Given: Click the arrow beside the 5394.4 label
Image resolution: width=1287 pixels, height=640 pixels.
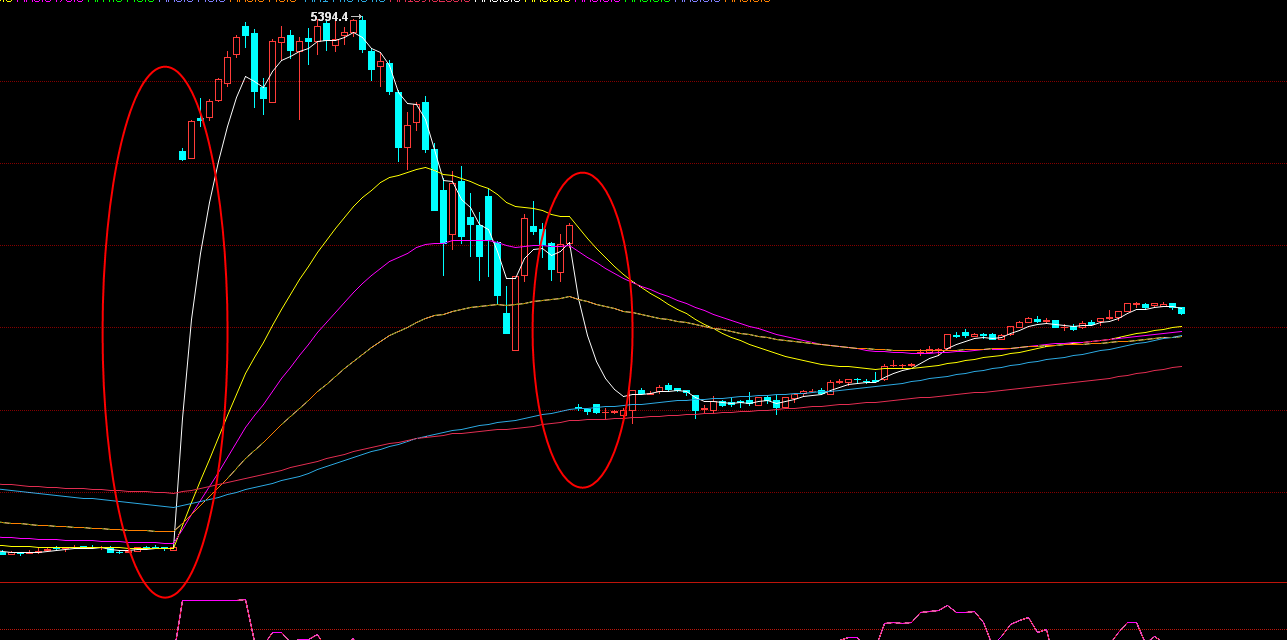Looking at the screenshot, I should 355,17.
